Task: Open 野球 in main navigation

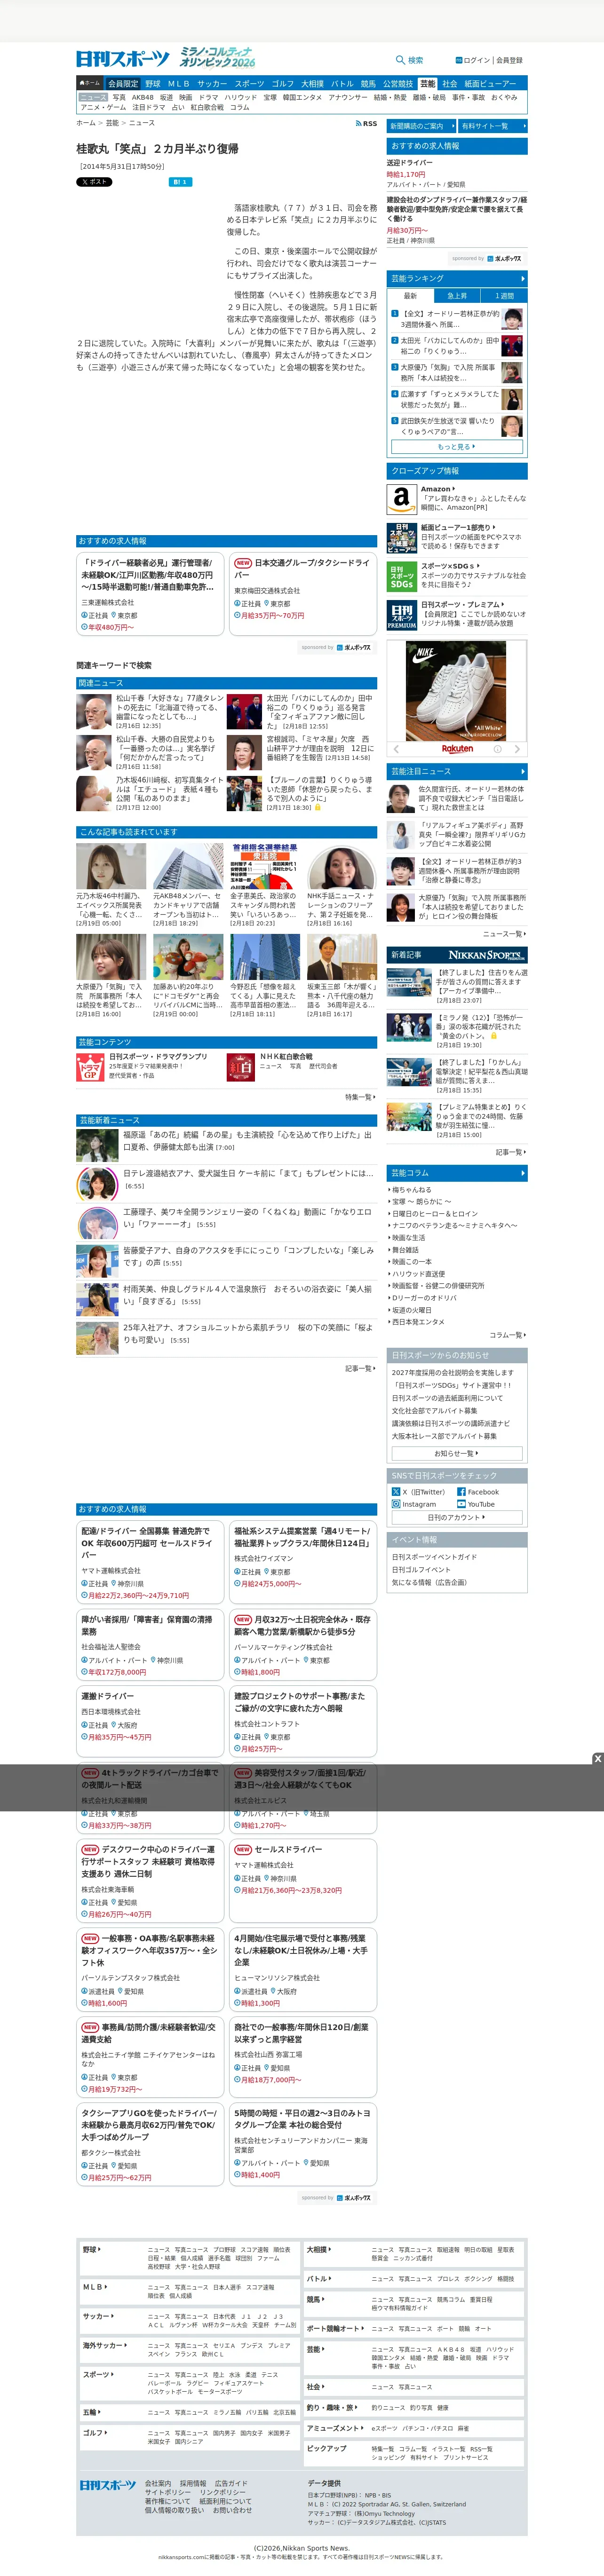Action: (152, 84)
